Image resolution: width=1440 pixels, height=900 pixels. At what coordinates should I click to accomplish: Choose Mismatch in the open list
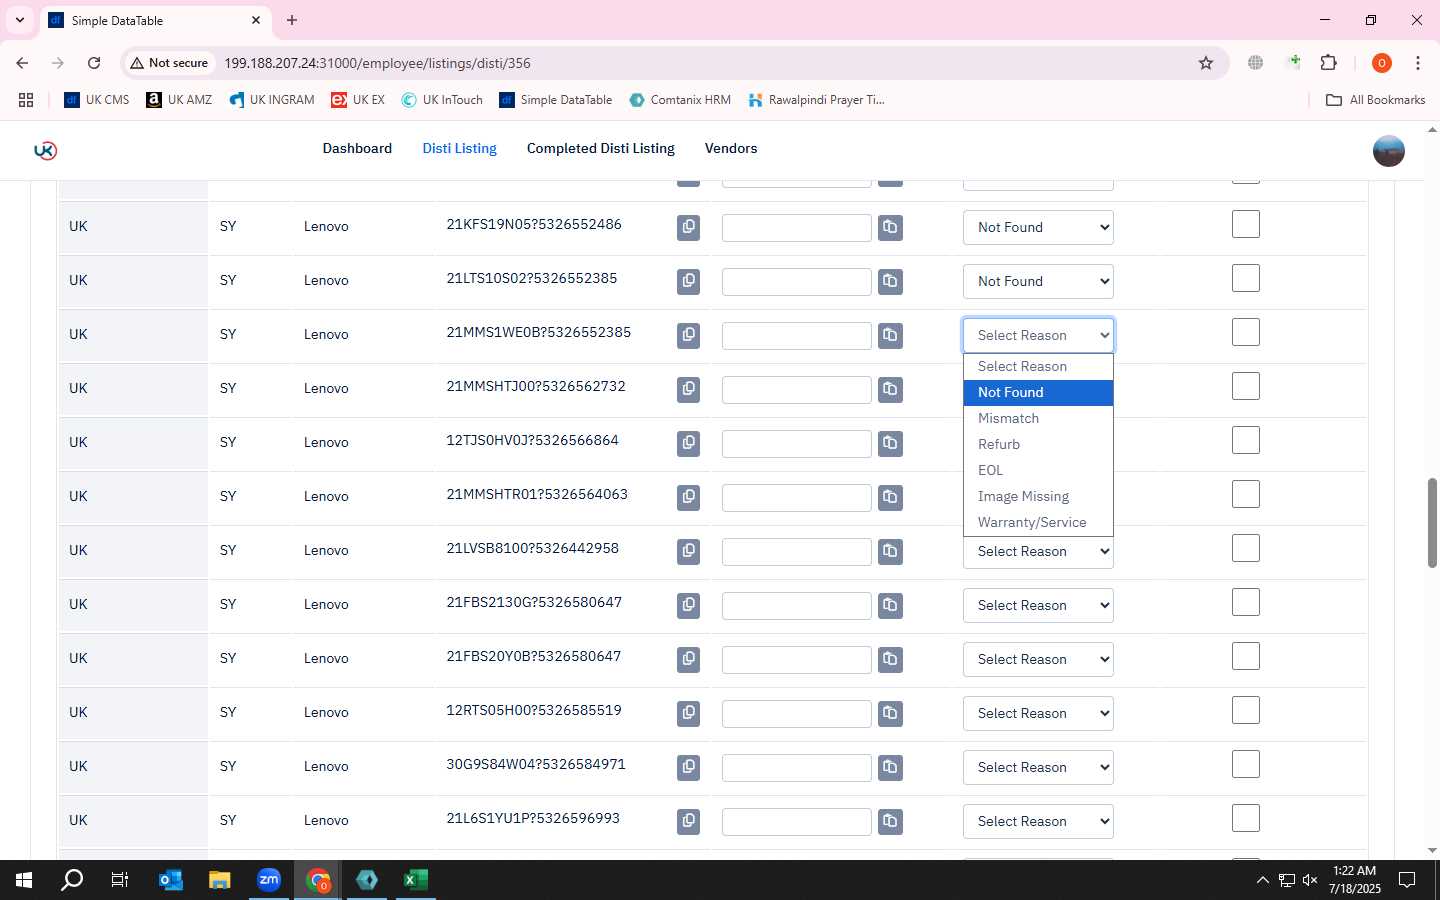(1038, 418)
